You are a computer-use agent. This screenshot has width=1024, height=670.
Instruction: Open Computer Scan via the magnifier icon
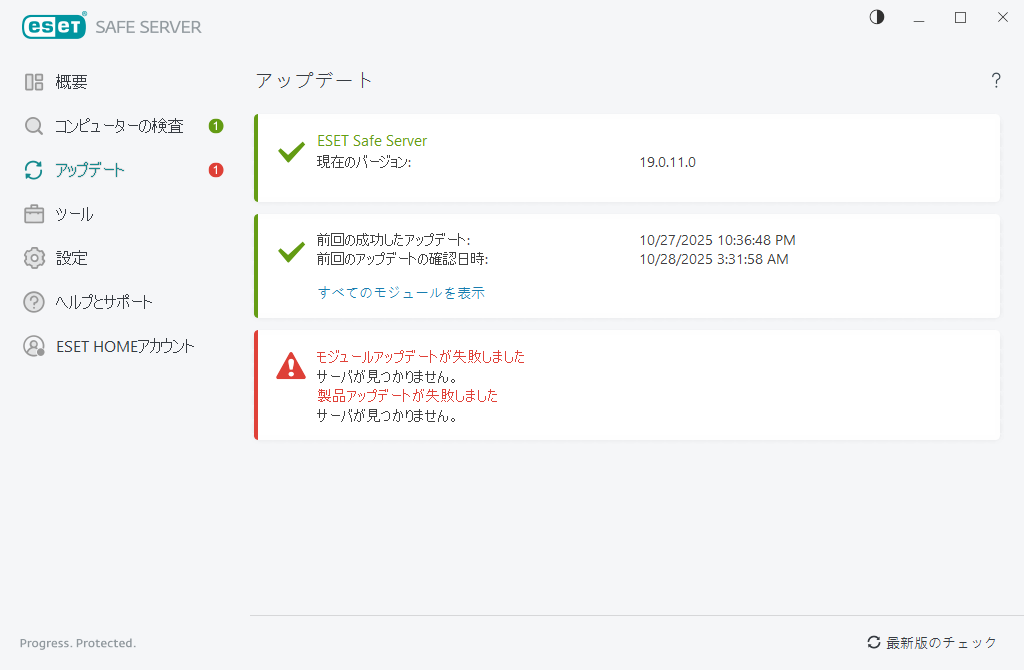[x=31, y=126]
